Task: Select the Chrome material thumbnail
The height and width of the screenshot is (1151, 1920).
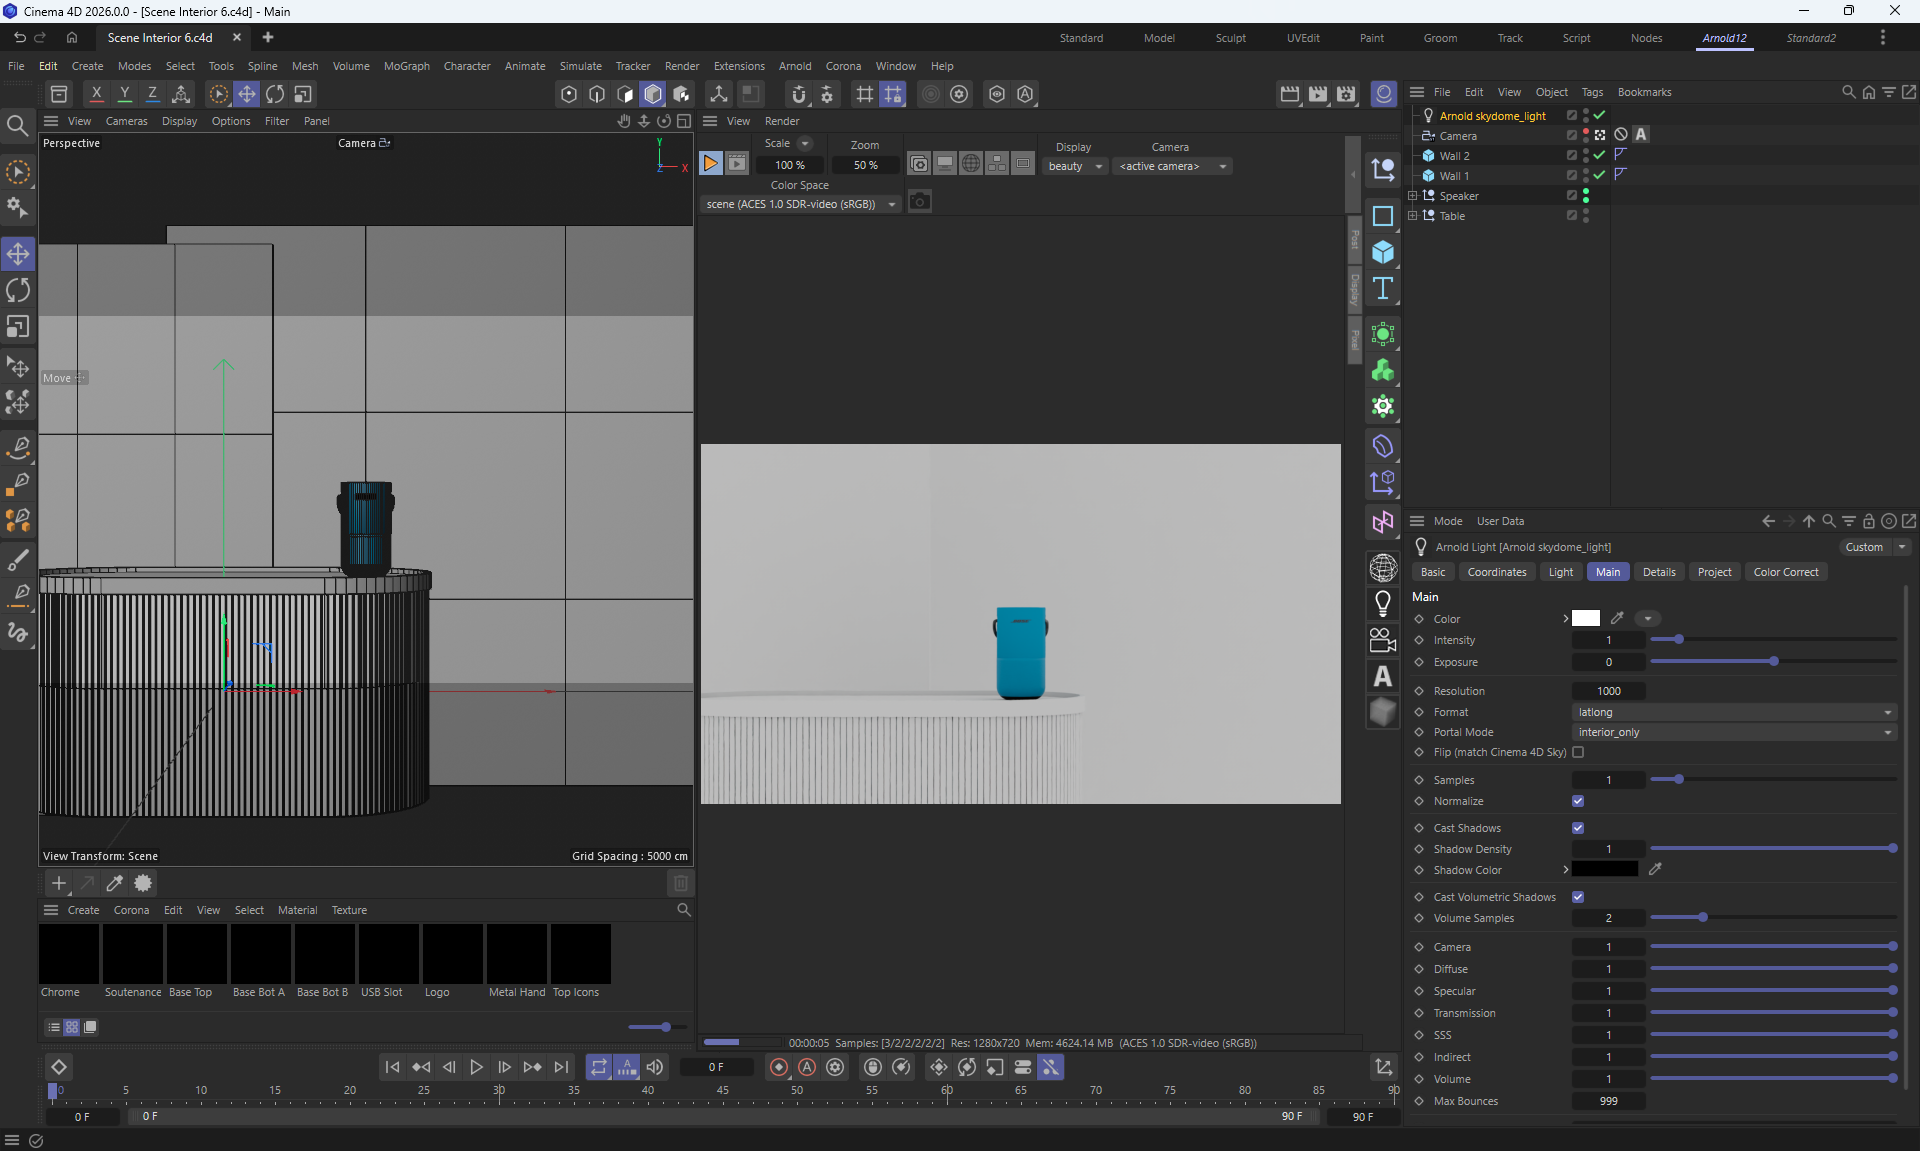Action: click(69, 955)
